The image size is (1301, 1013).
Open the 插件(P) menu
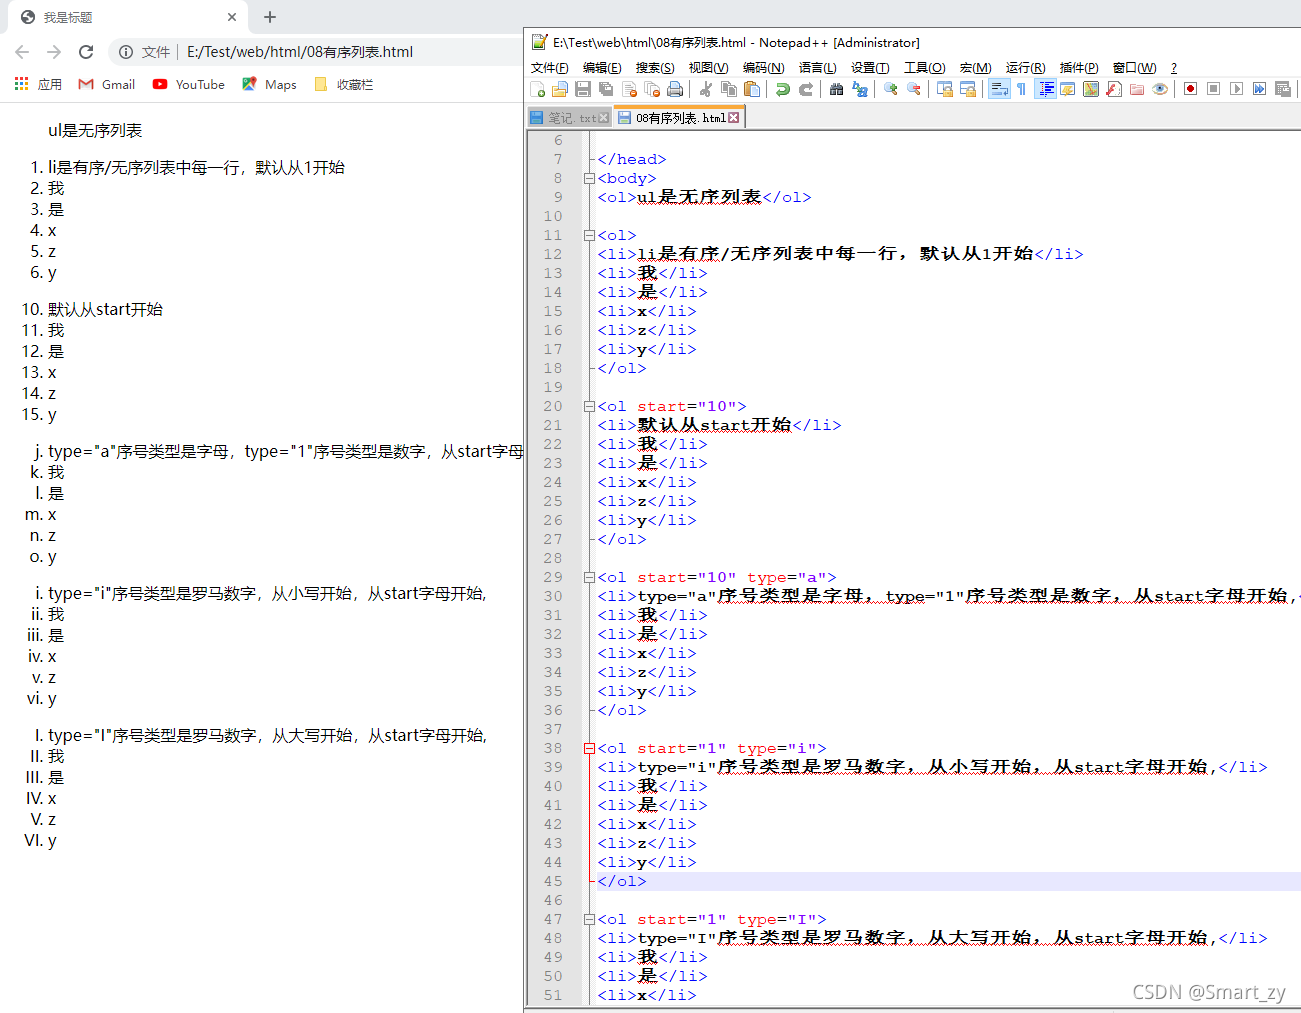[x=1079, y=67]
